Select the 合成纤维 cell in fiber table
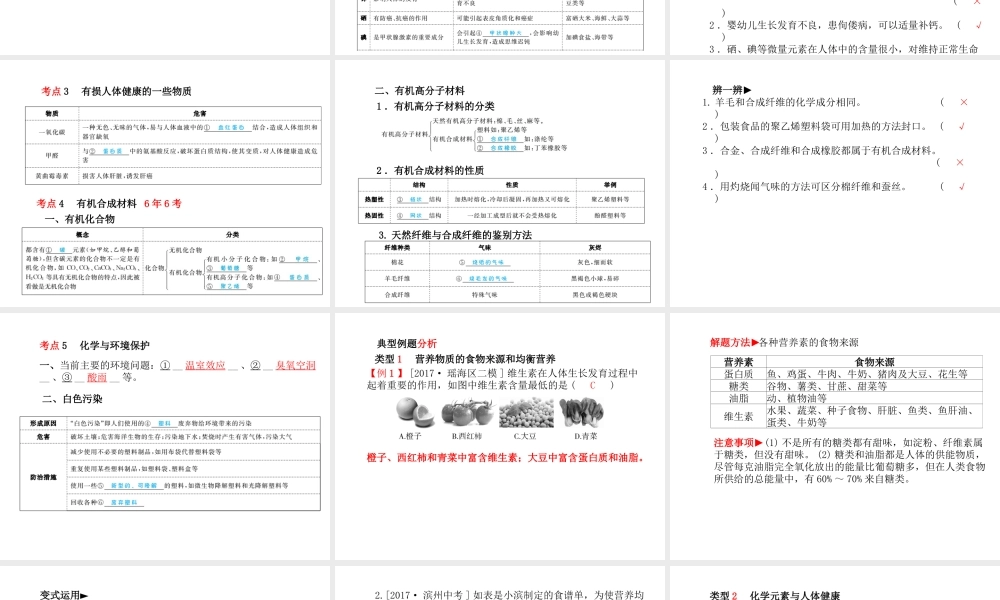 click(397, 295)
